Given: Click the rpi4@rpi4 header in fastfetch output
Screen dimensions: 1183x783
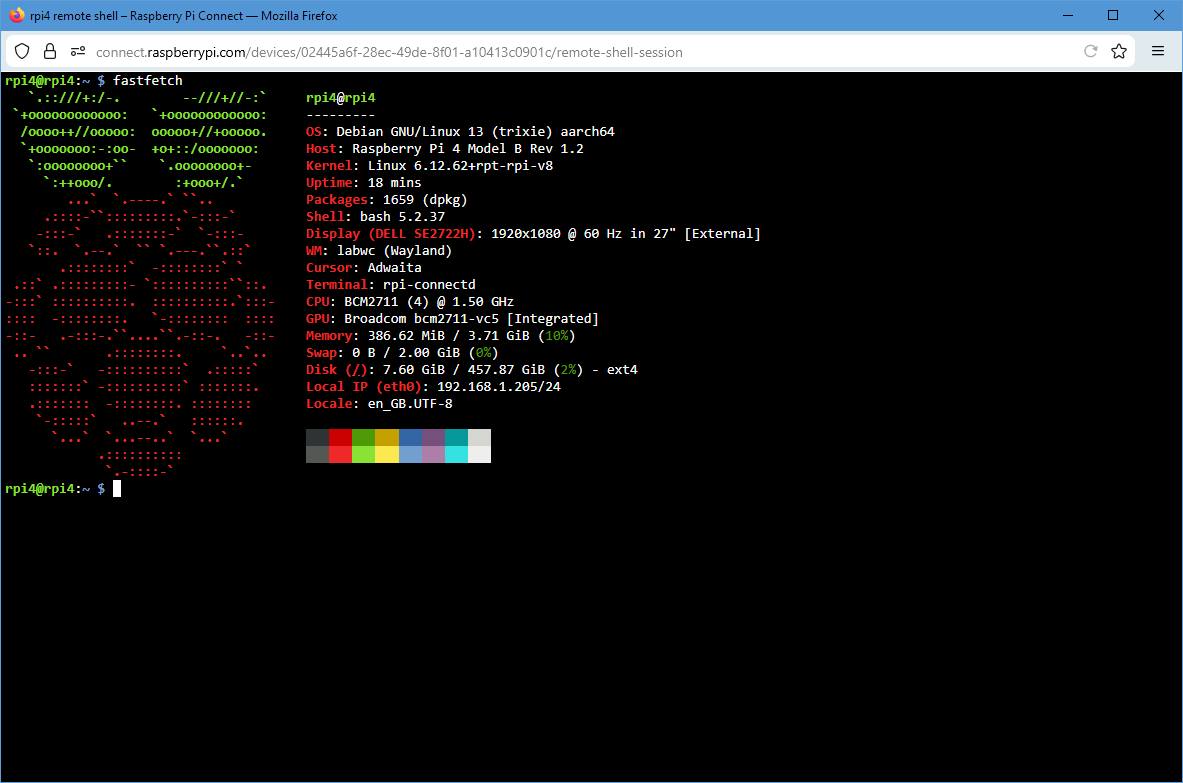Looking at the screenshot, I should tap(340, 98).
